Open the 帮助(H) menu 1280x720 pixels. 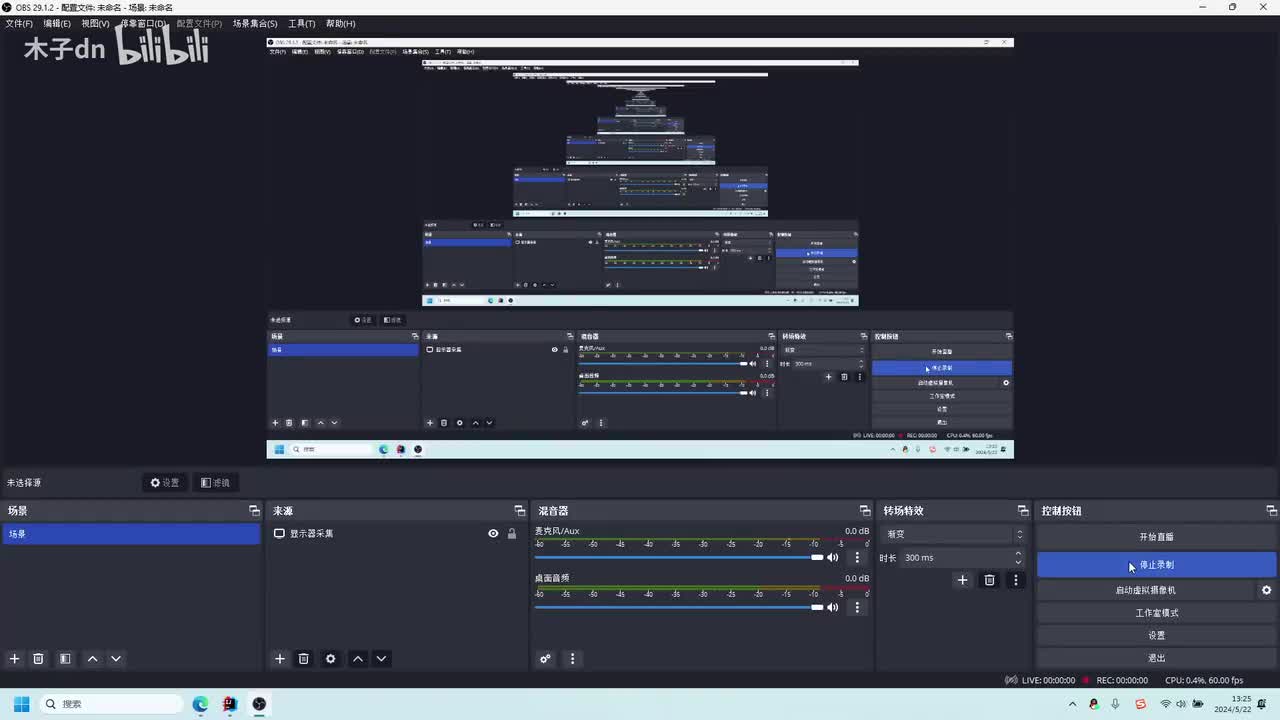(340, 23)
